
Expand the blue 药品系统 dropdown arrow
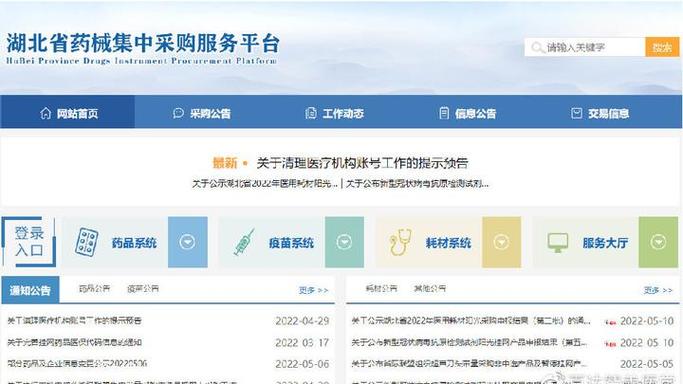(188, 242)
